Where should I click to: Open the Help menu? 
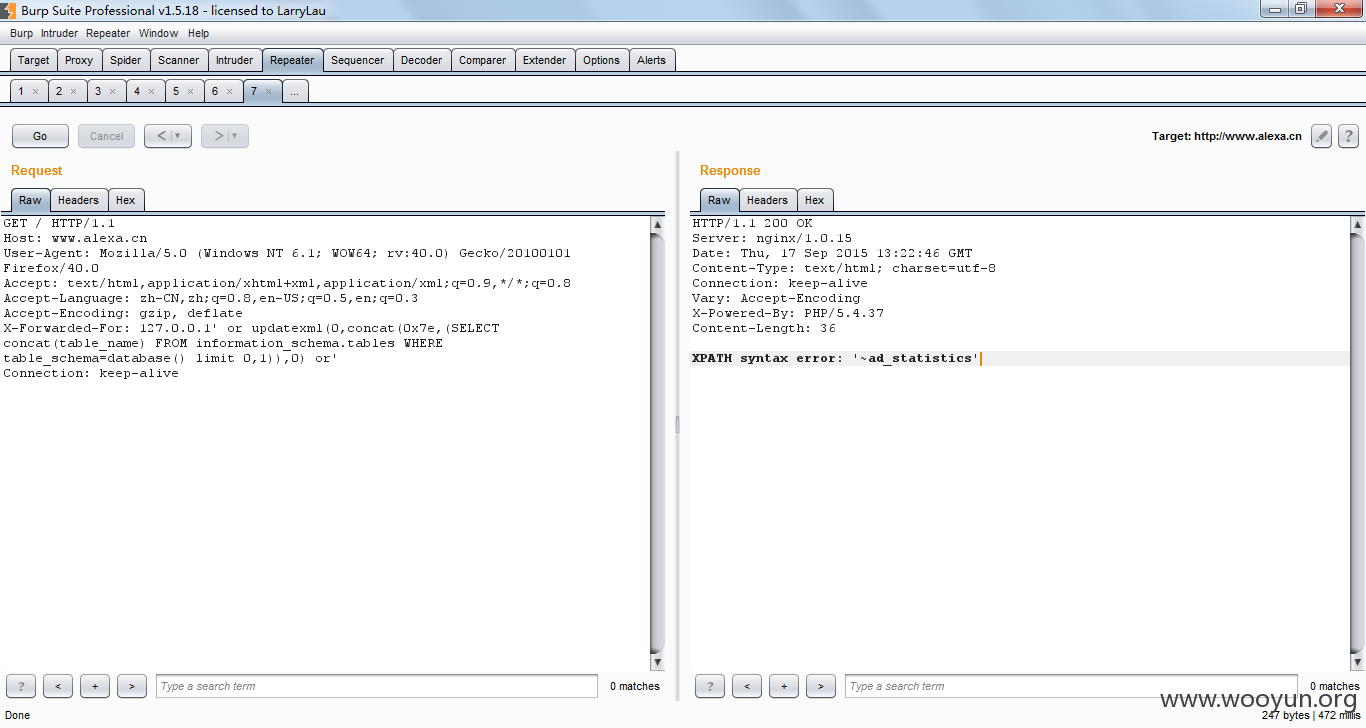point(199,33)
